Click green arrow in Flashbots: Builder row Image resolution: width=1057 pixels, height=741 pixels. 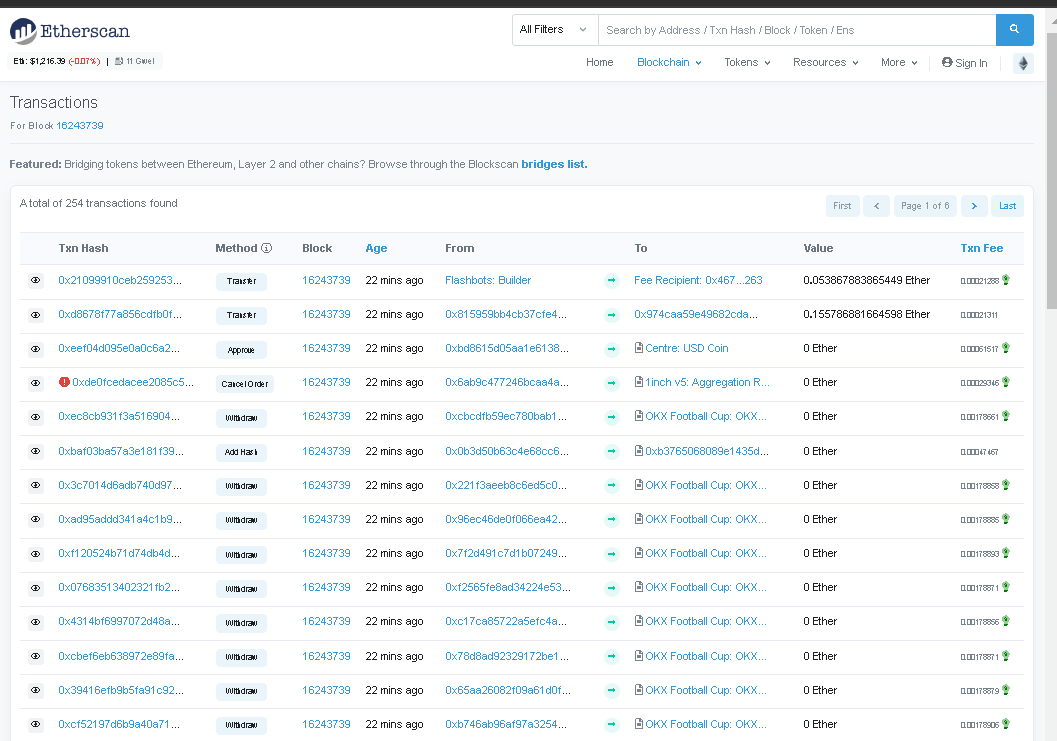611,280
